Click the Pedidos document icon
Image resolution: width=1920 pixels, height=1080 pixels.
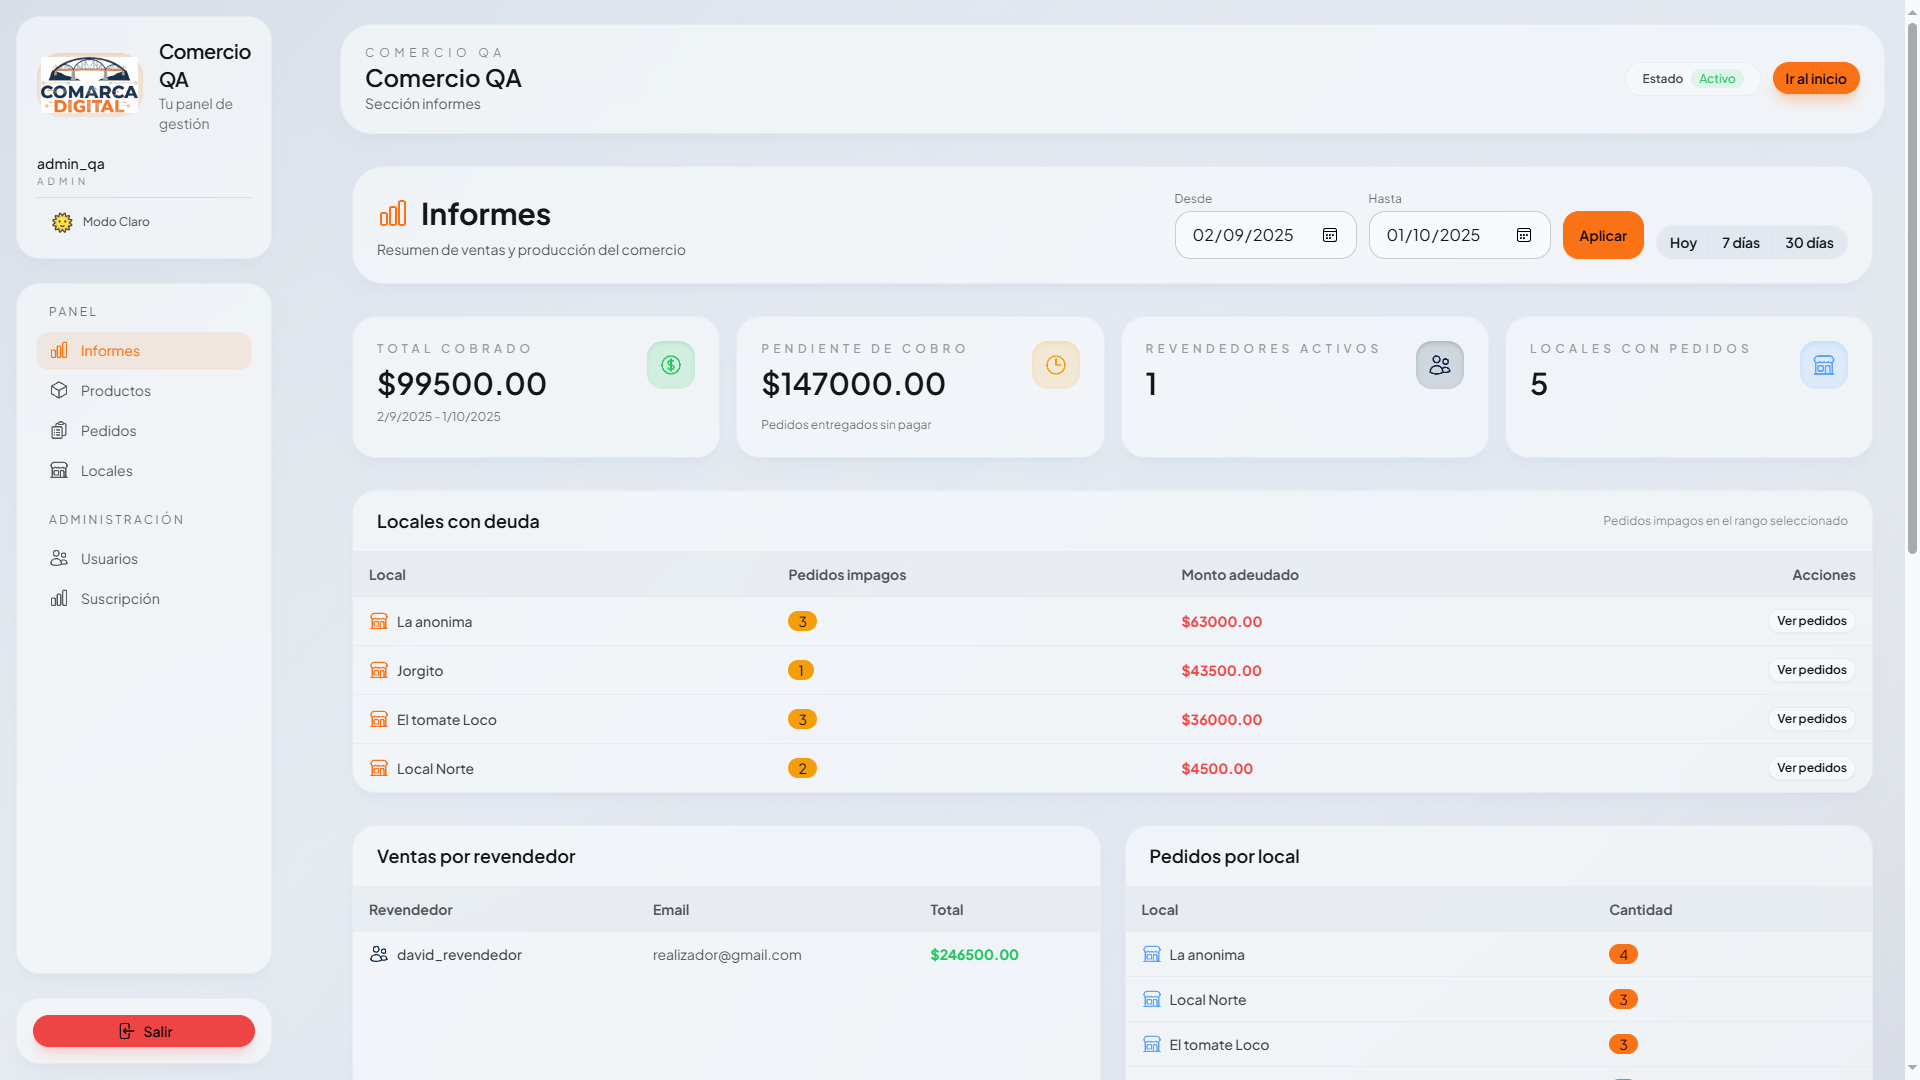click(x=61, y=430)
